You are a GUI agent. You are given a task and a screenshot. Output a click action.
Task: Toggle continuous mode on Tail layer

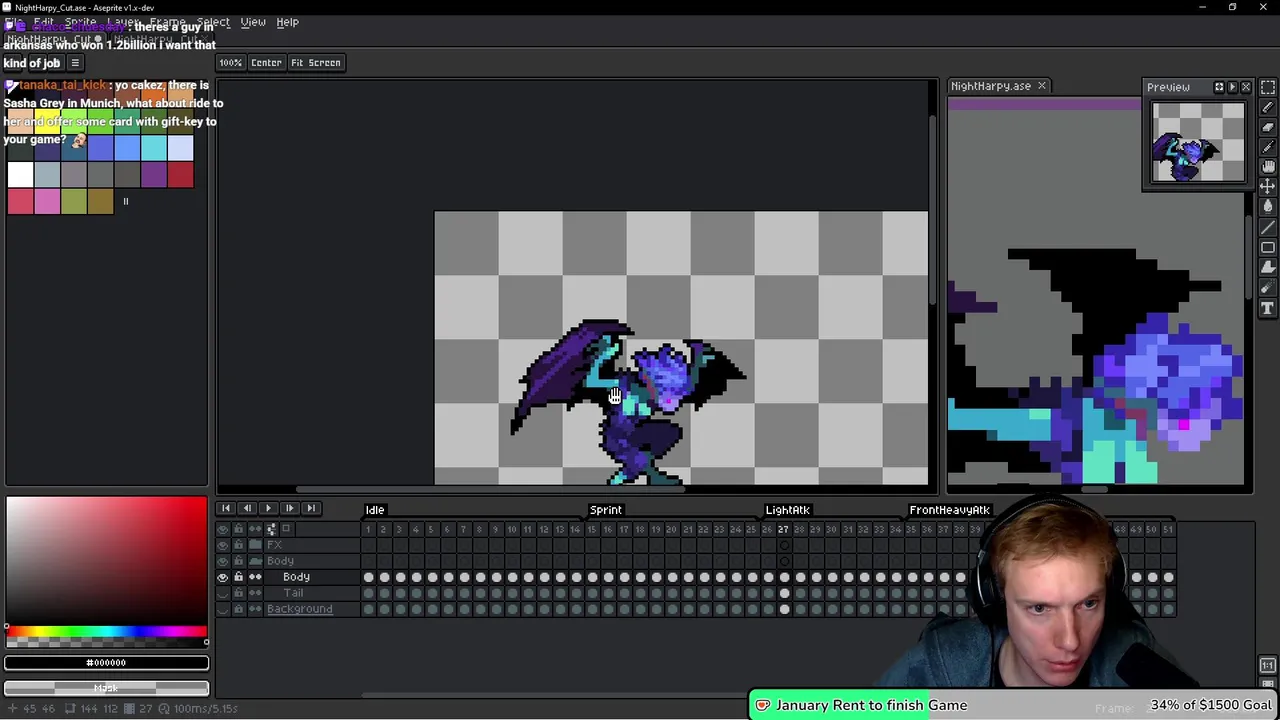pos(255,593)
